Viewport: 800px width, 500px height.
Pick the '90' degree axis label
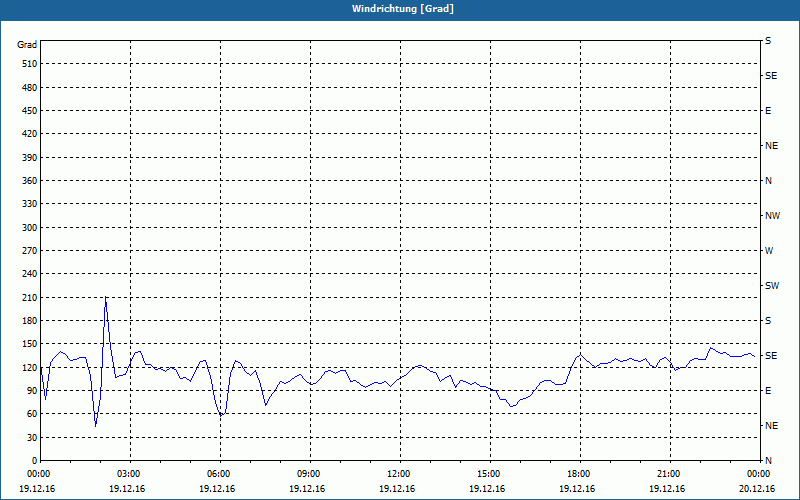[x=32, y=391]
